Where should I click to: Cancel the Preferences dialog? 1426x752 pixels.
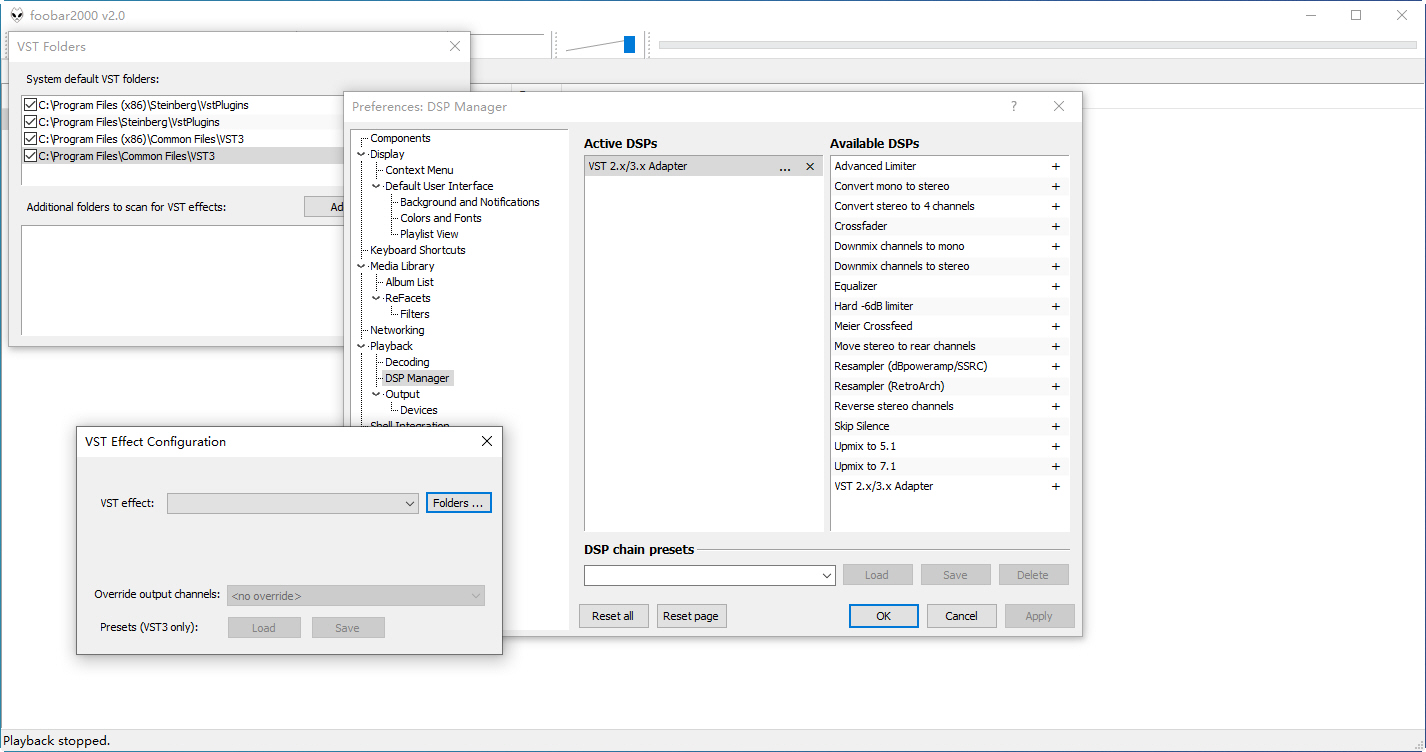(961, 616)
